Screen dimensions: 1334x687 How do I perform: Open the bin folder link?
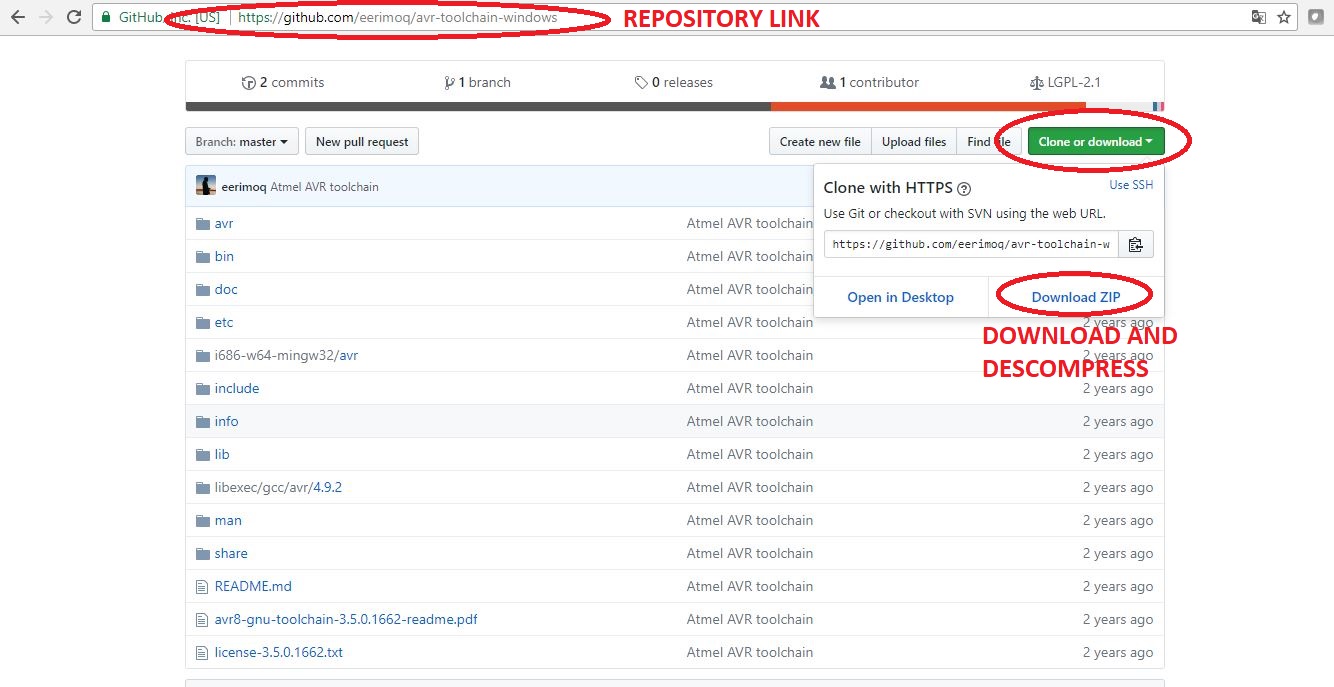pyautogui.click(x=224, y=257)
